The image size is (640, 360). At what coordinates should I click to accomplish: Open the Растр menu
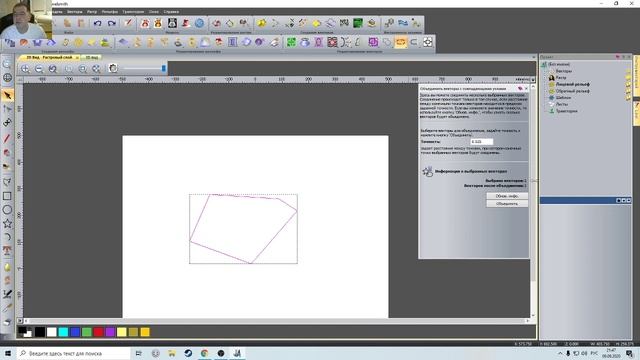tap(92, 12)
